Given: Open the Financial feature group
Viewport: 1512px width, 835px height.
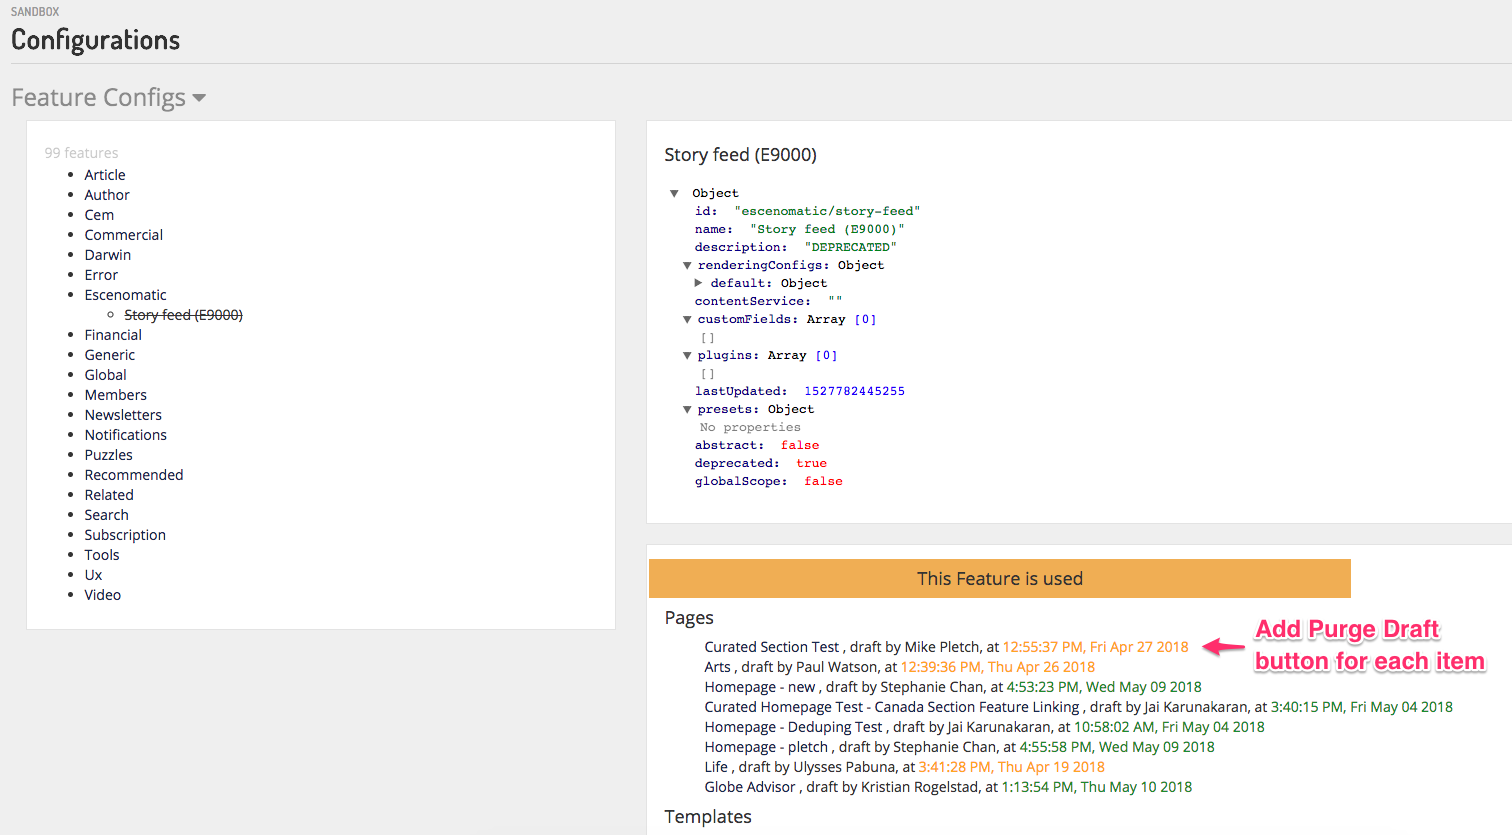Looking at the screenshot, I should pyautogui.click(x=113, y=335).
